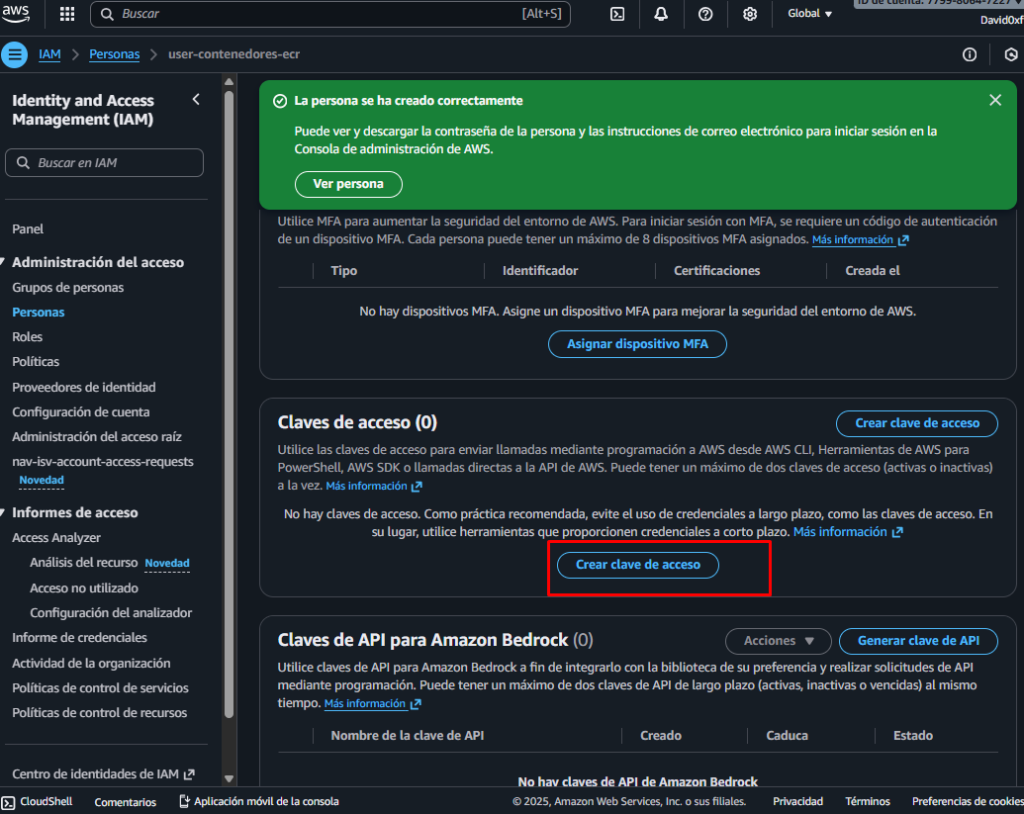Click Generar clave de API button
Screen dimensions: 1024x814
pos(918,640)
